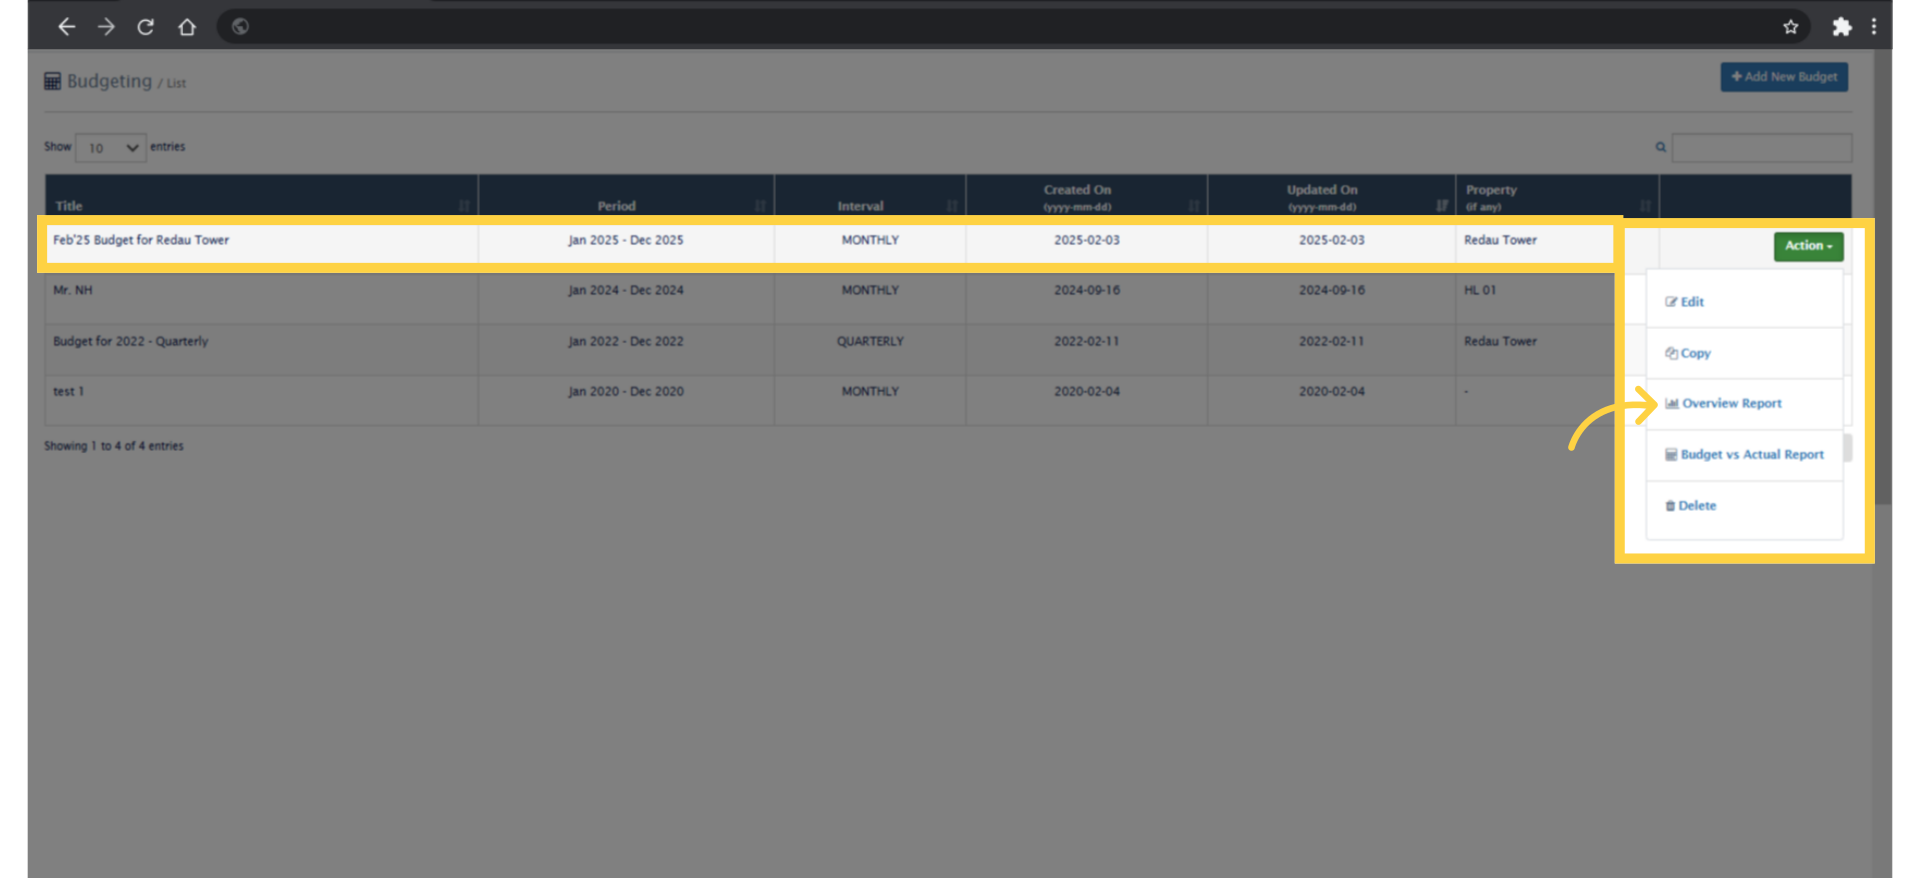The image size is (1920, 878).
Task: Click the HL 01 property cell
Action: coord(1480,290)
